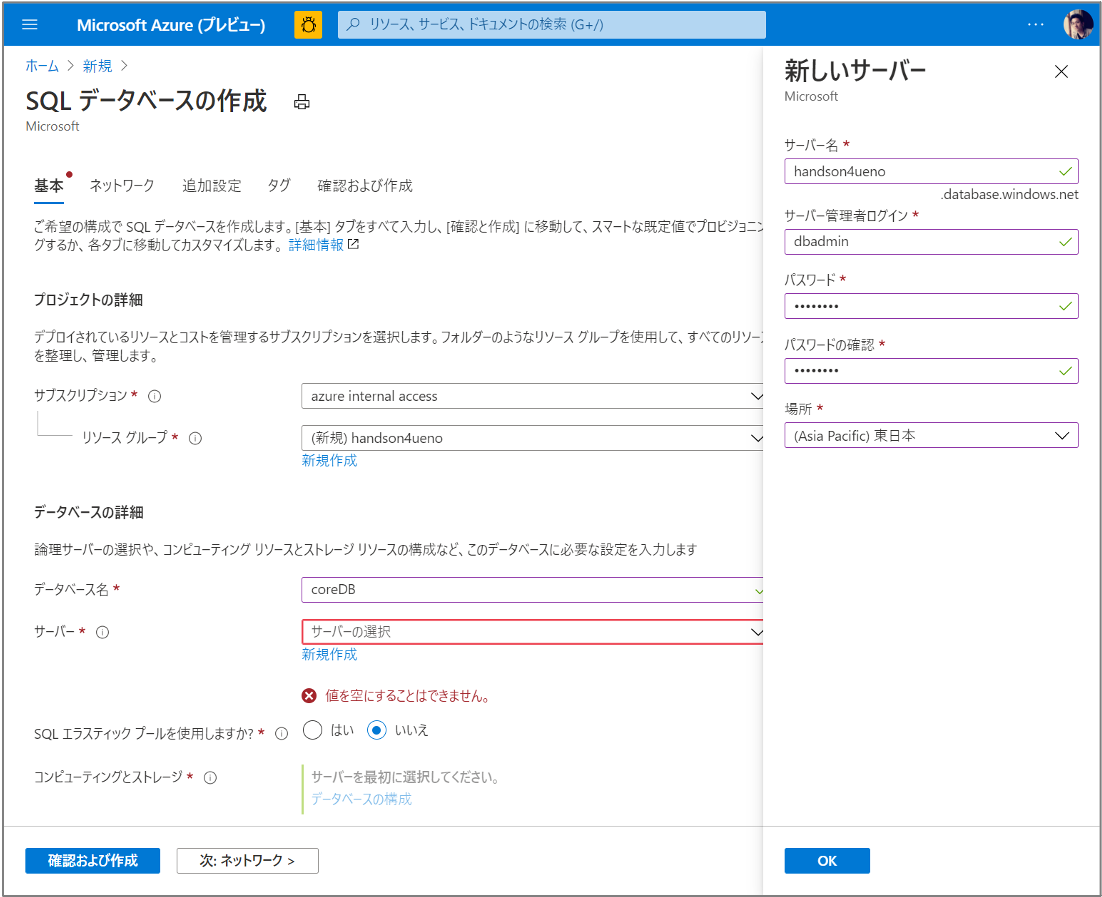Screen dimensions: 1102x897
Task: Open the データベースの構成 link
Action: point(361,799)
